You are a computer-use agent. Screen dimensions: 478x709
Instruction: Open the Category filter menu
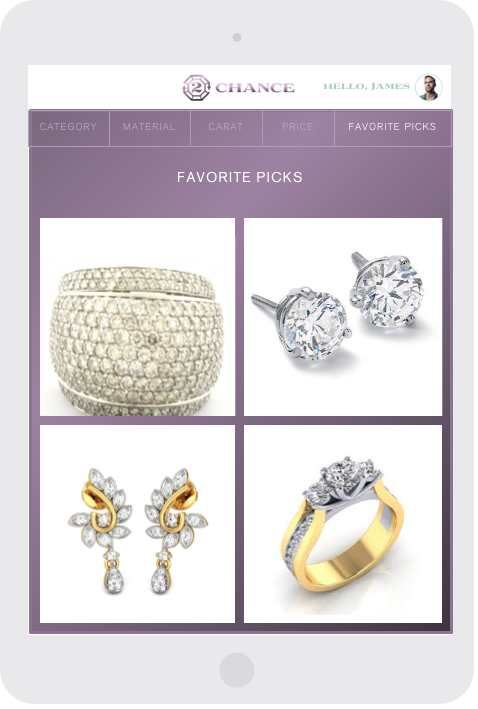pos(69,127)
